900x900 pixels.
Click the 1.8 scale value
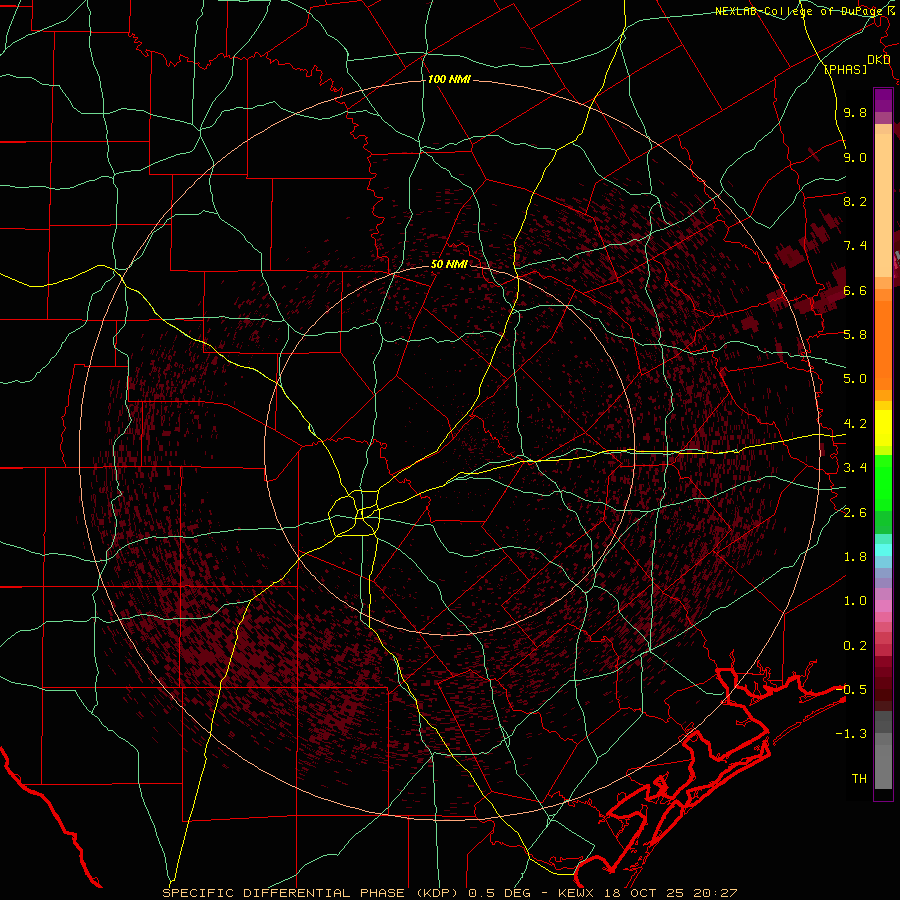click(x=855, y=557)
